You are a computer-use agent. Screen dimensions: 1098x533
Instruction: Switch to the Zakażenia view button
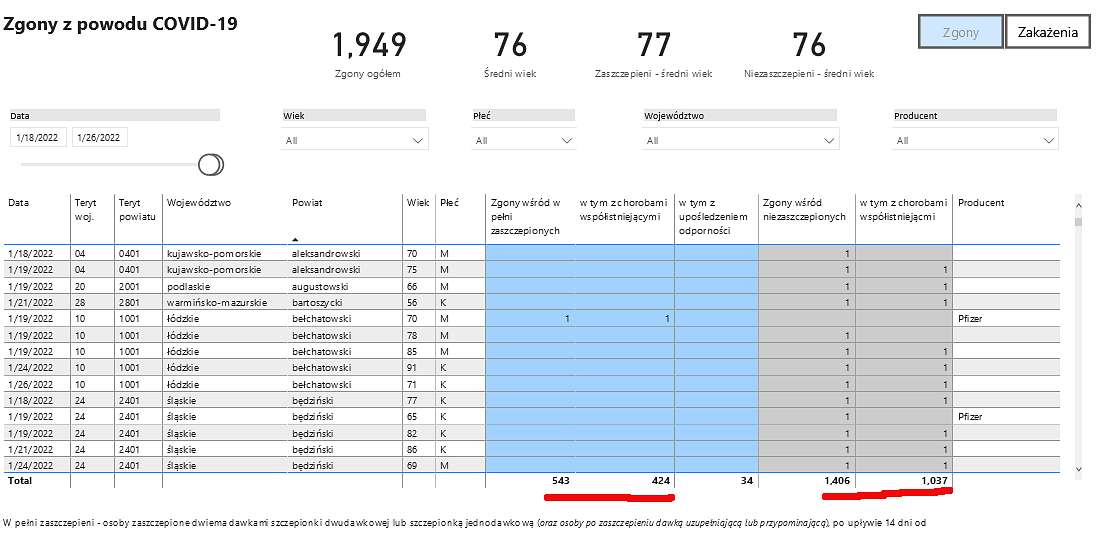(x=1048, y=32)
